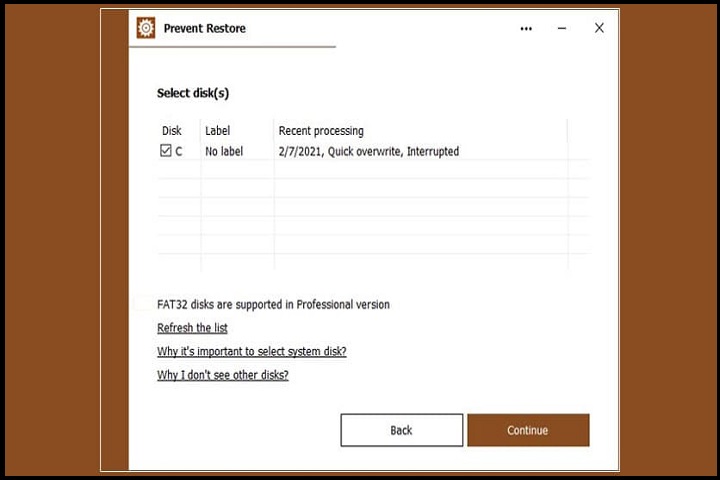Open "Why I don't see other disks?" help
This screenshot has height=480, width=720.
(x=222, y=375)
